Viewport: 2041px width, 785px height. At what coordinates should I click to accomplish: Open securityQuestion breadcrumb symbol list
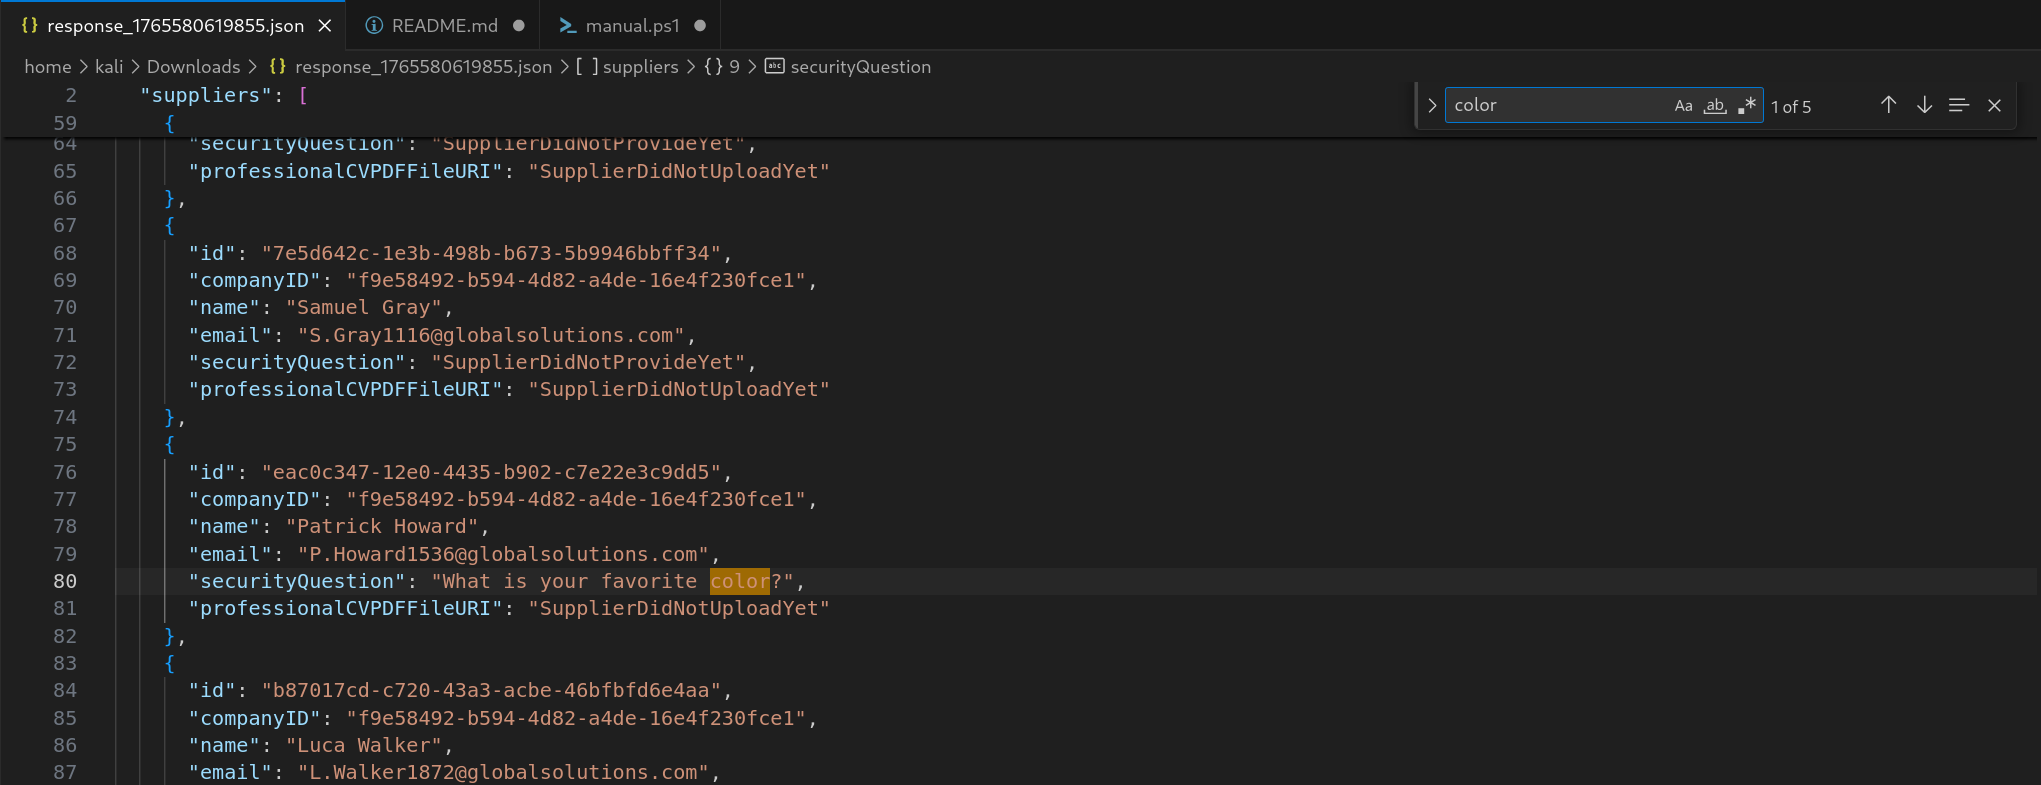(x=860, y=67)
